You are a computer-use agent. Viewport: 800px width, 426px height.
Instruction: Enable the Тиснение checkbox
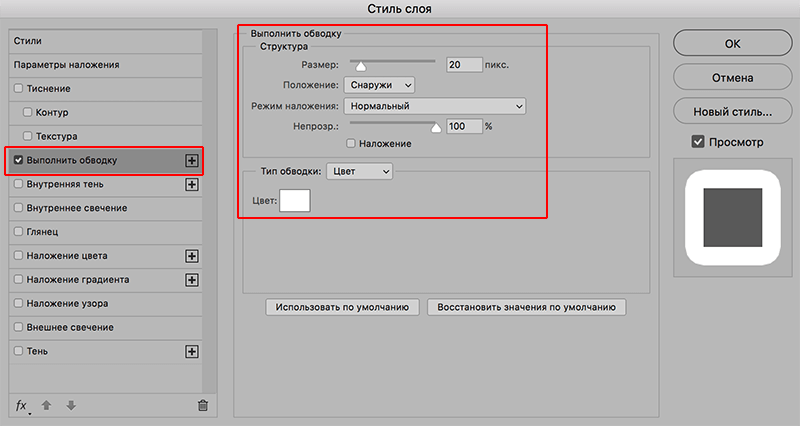click(x=19, y=89)
